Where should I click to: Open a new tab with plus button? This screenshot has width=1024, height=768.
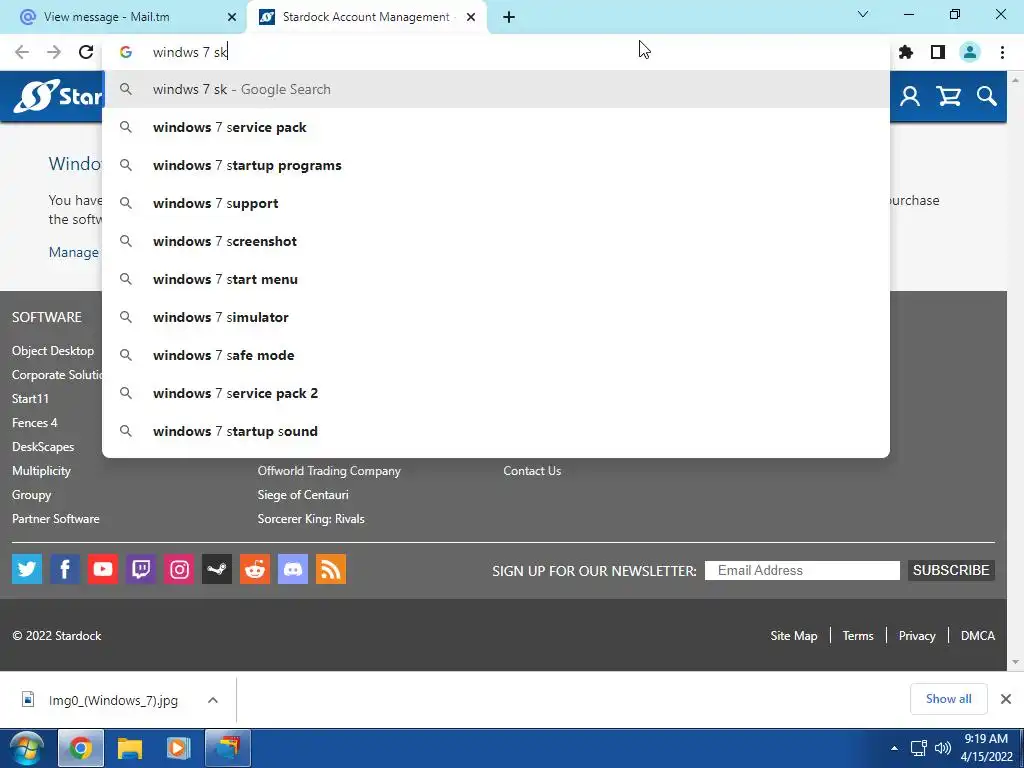pyautogui.click(x=509, y=17)
